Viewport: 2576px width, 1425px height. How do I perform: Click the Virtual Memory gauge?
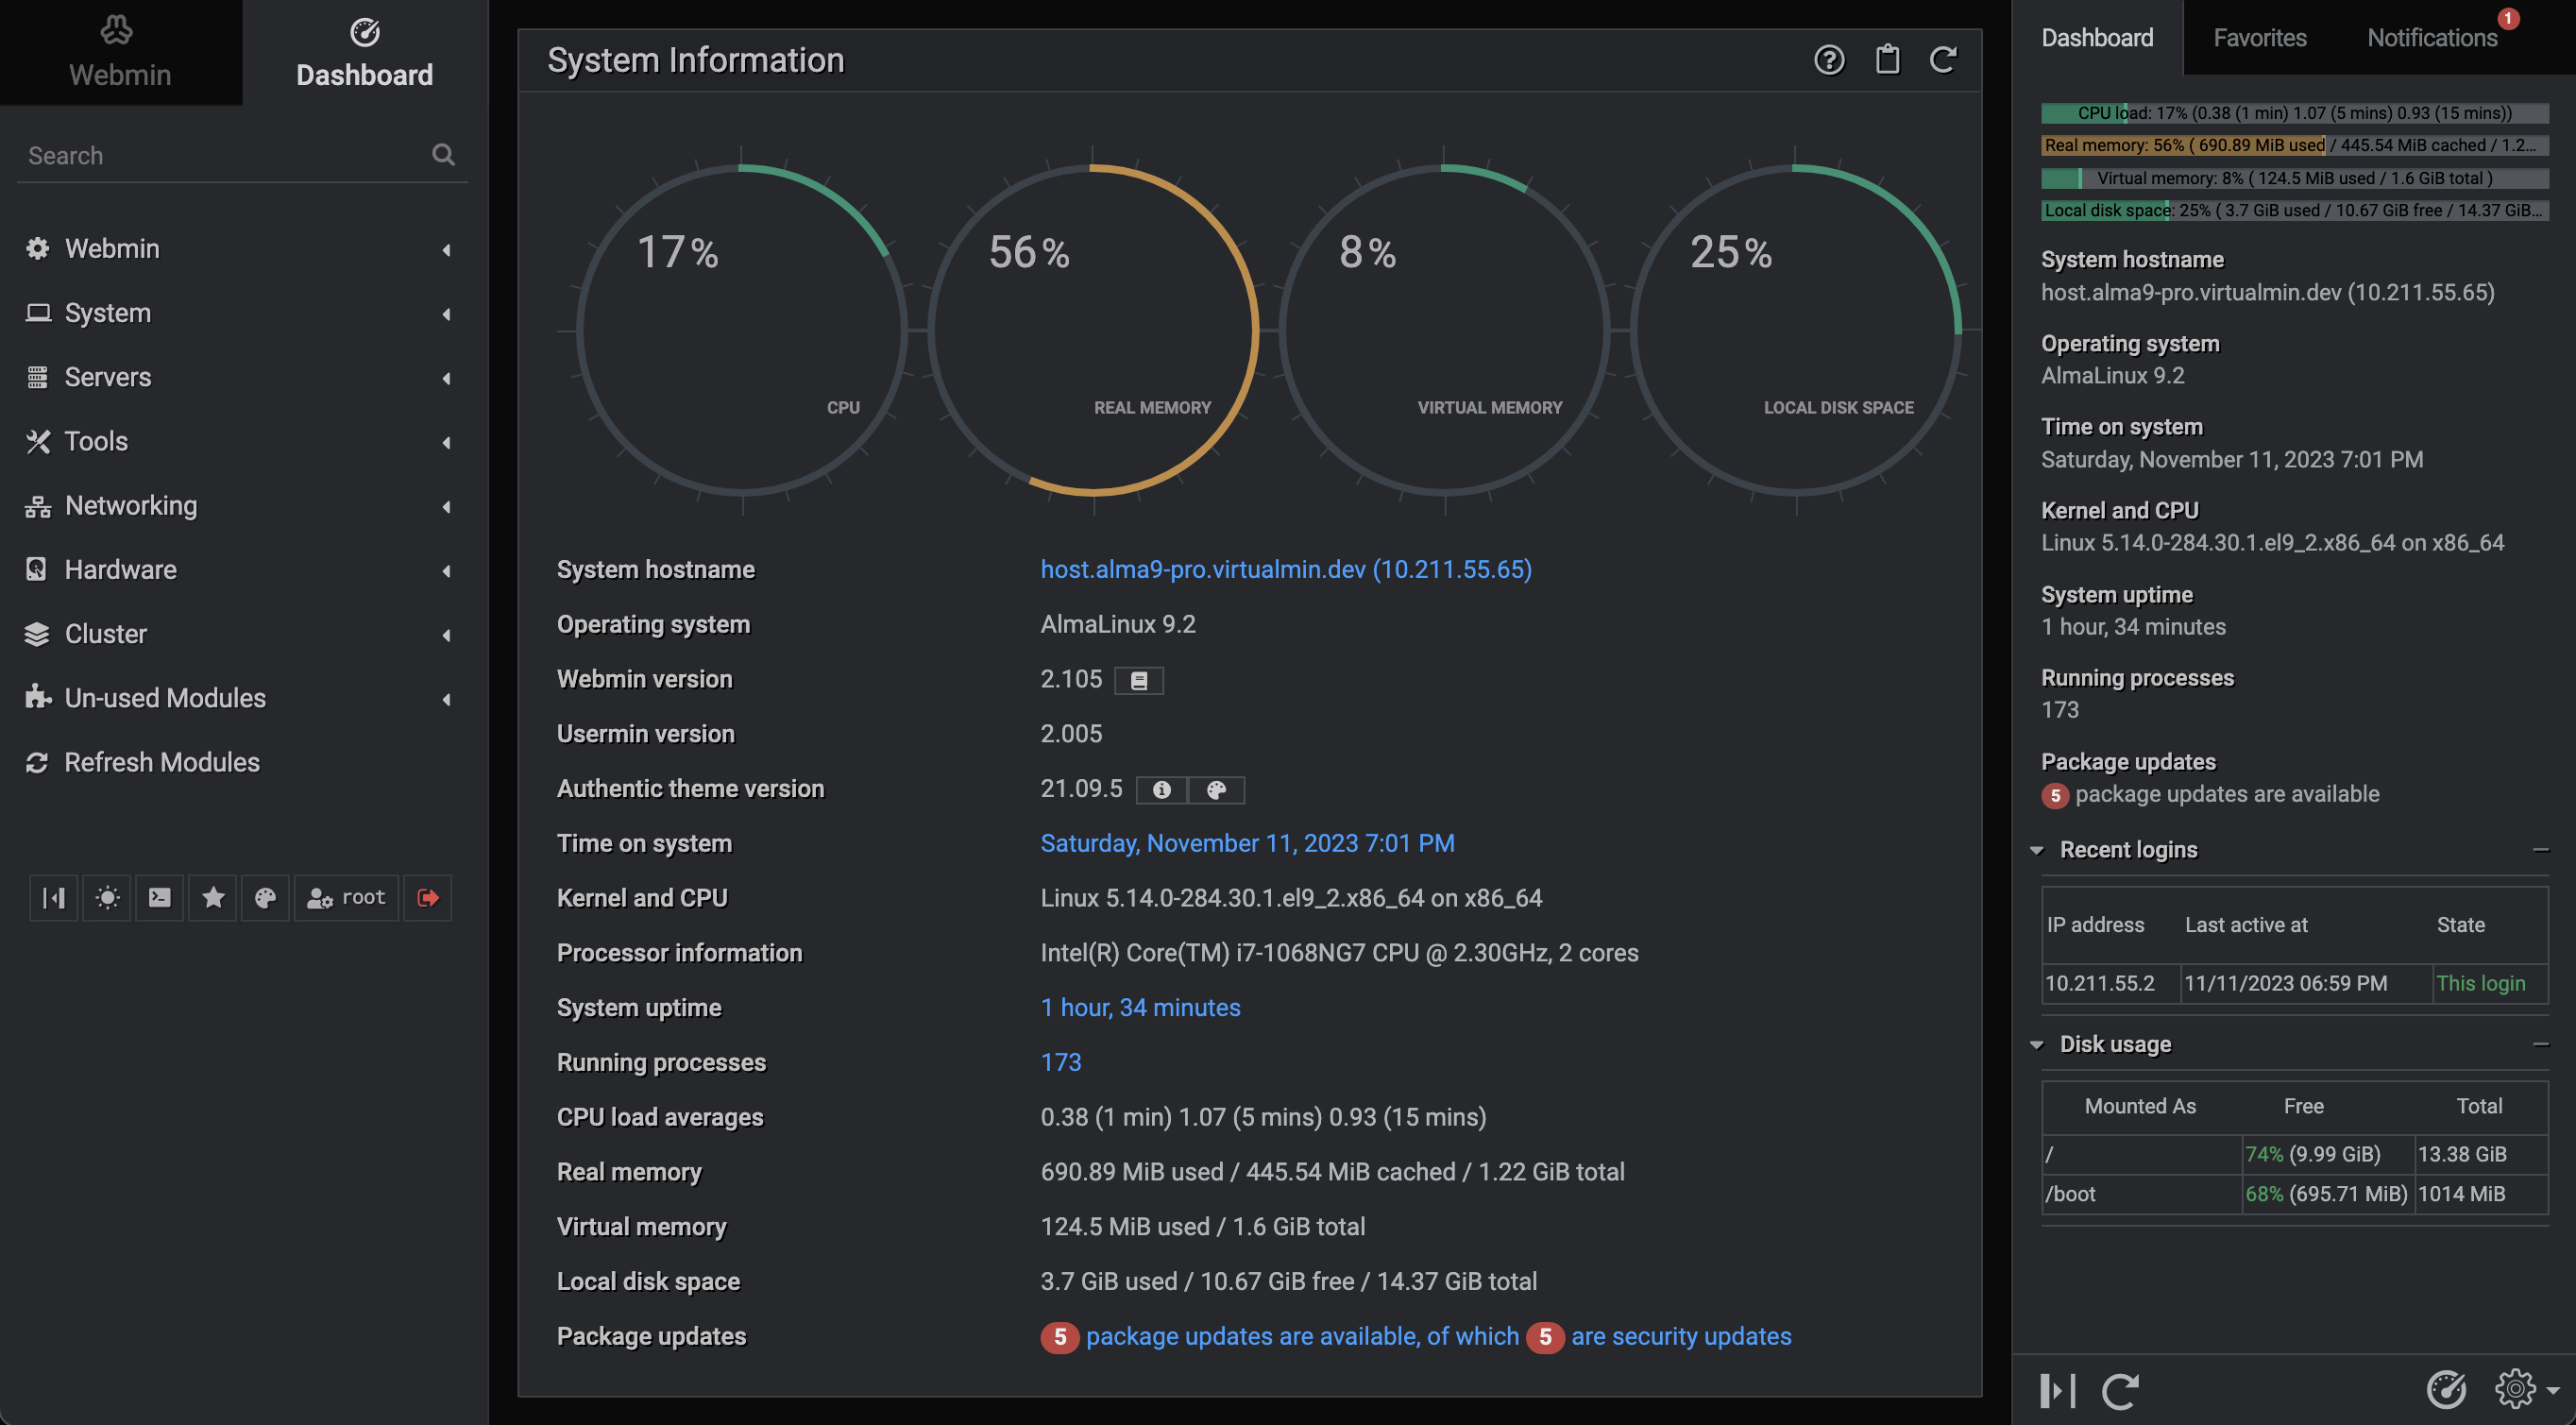(x=1444, y=330)
